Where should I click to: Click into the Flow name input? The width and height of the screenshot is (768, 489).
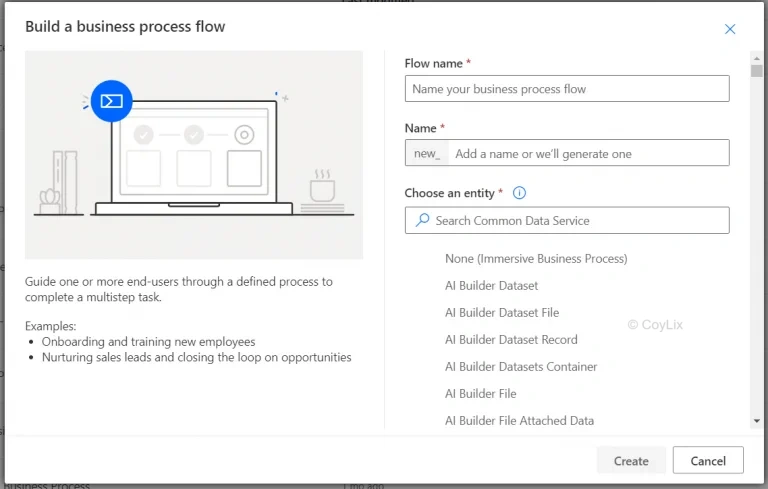point(567,89)
